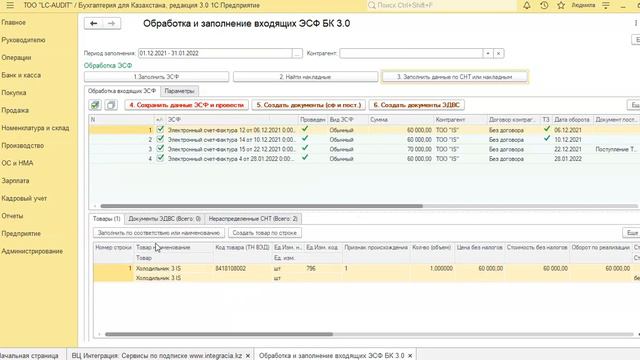Click horizontal scrollbar of invoices table
Viewport: 640px width, 360px height.
point(262,206)
